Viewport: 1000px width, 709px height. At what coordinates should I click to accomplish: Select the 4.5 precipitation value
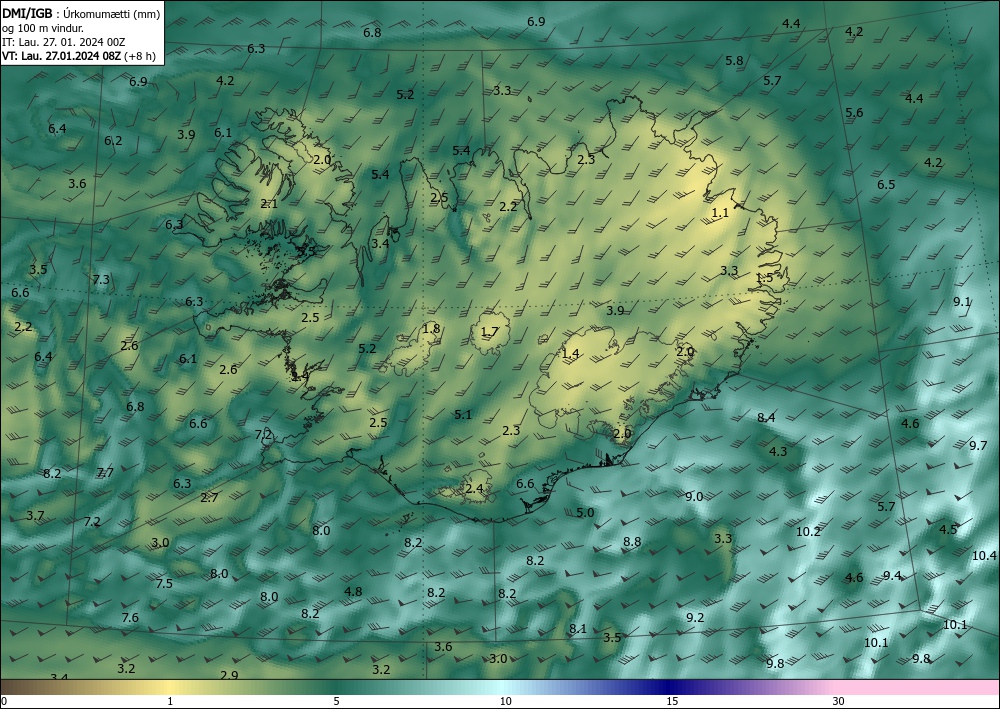coord(948,530)
